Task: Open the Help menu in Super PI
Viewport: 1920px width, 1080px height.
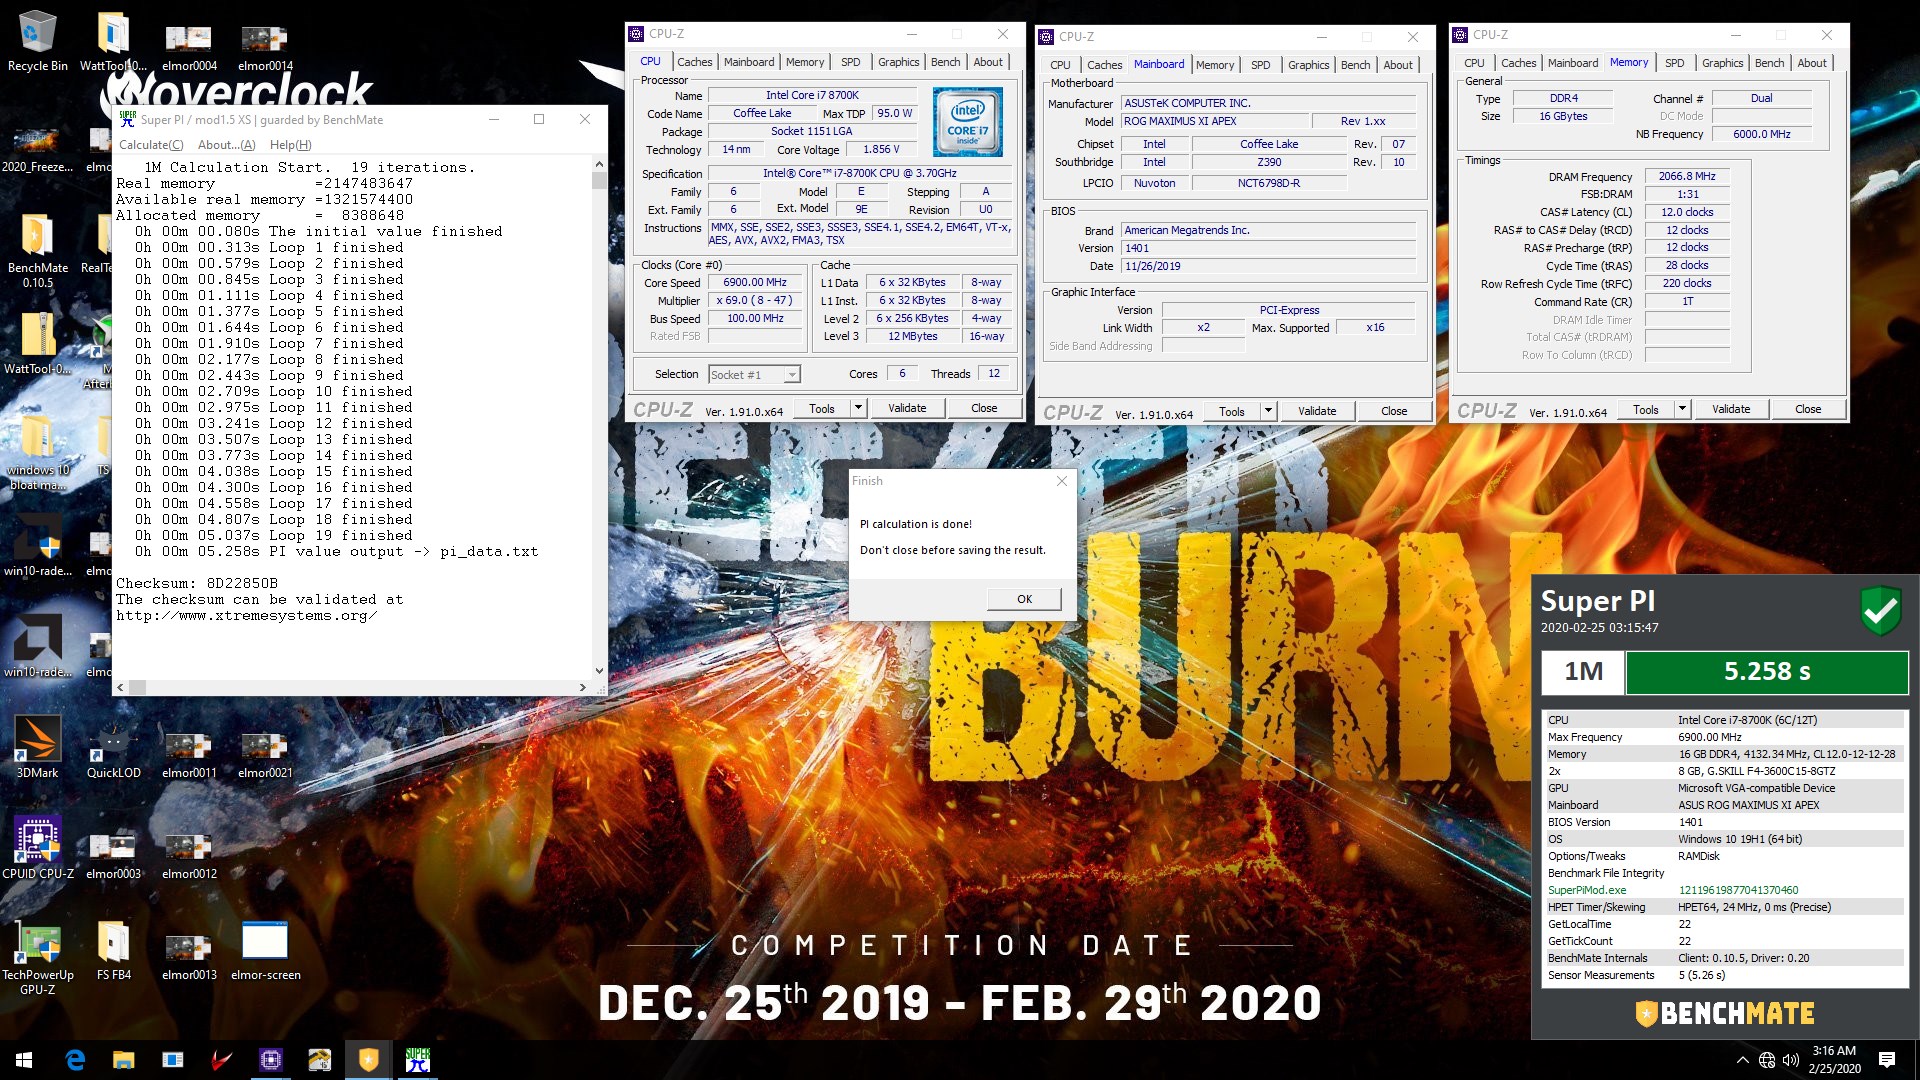Action: 291,145
